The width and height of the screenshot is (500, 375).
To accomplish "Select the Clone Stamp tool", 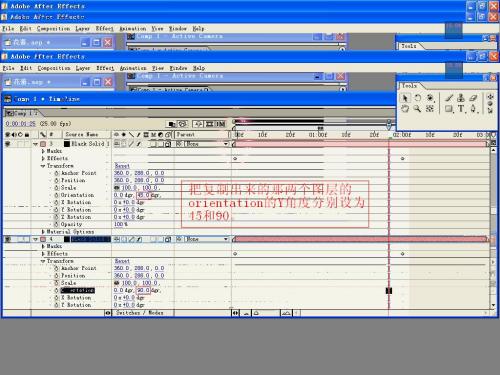I will click(461, 98).
